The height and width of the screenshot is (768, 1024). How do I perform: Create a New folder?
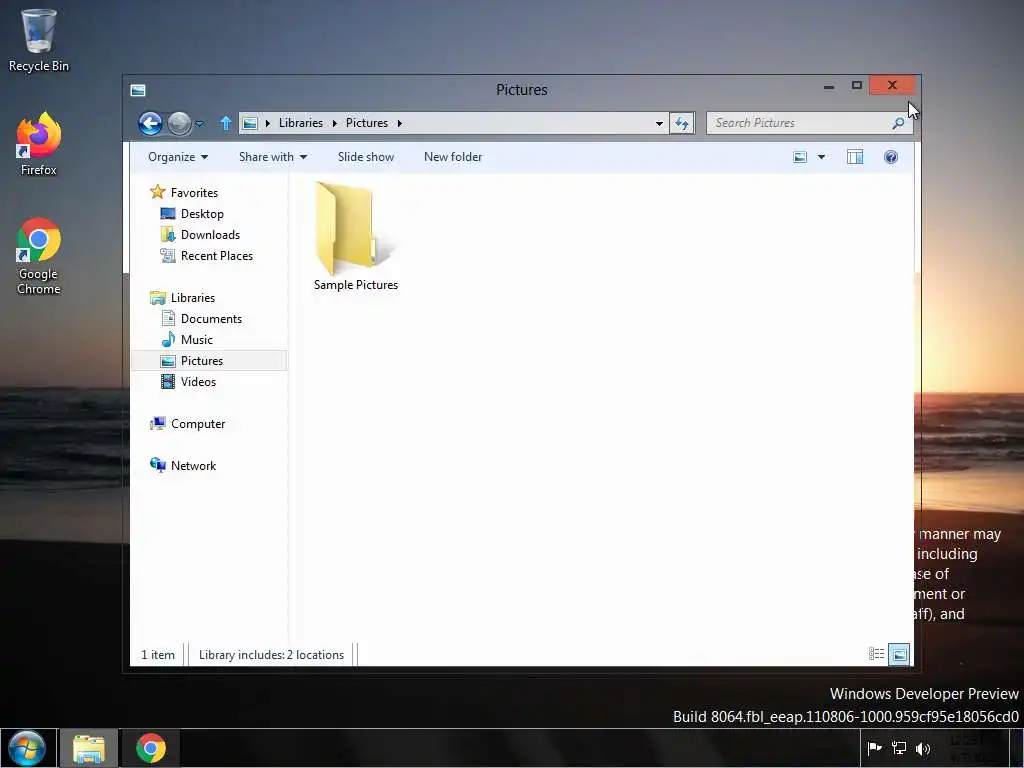click(453, 157)
